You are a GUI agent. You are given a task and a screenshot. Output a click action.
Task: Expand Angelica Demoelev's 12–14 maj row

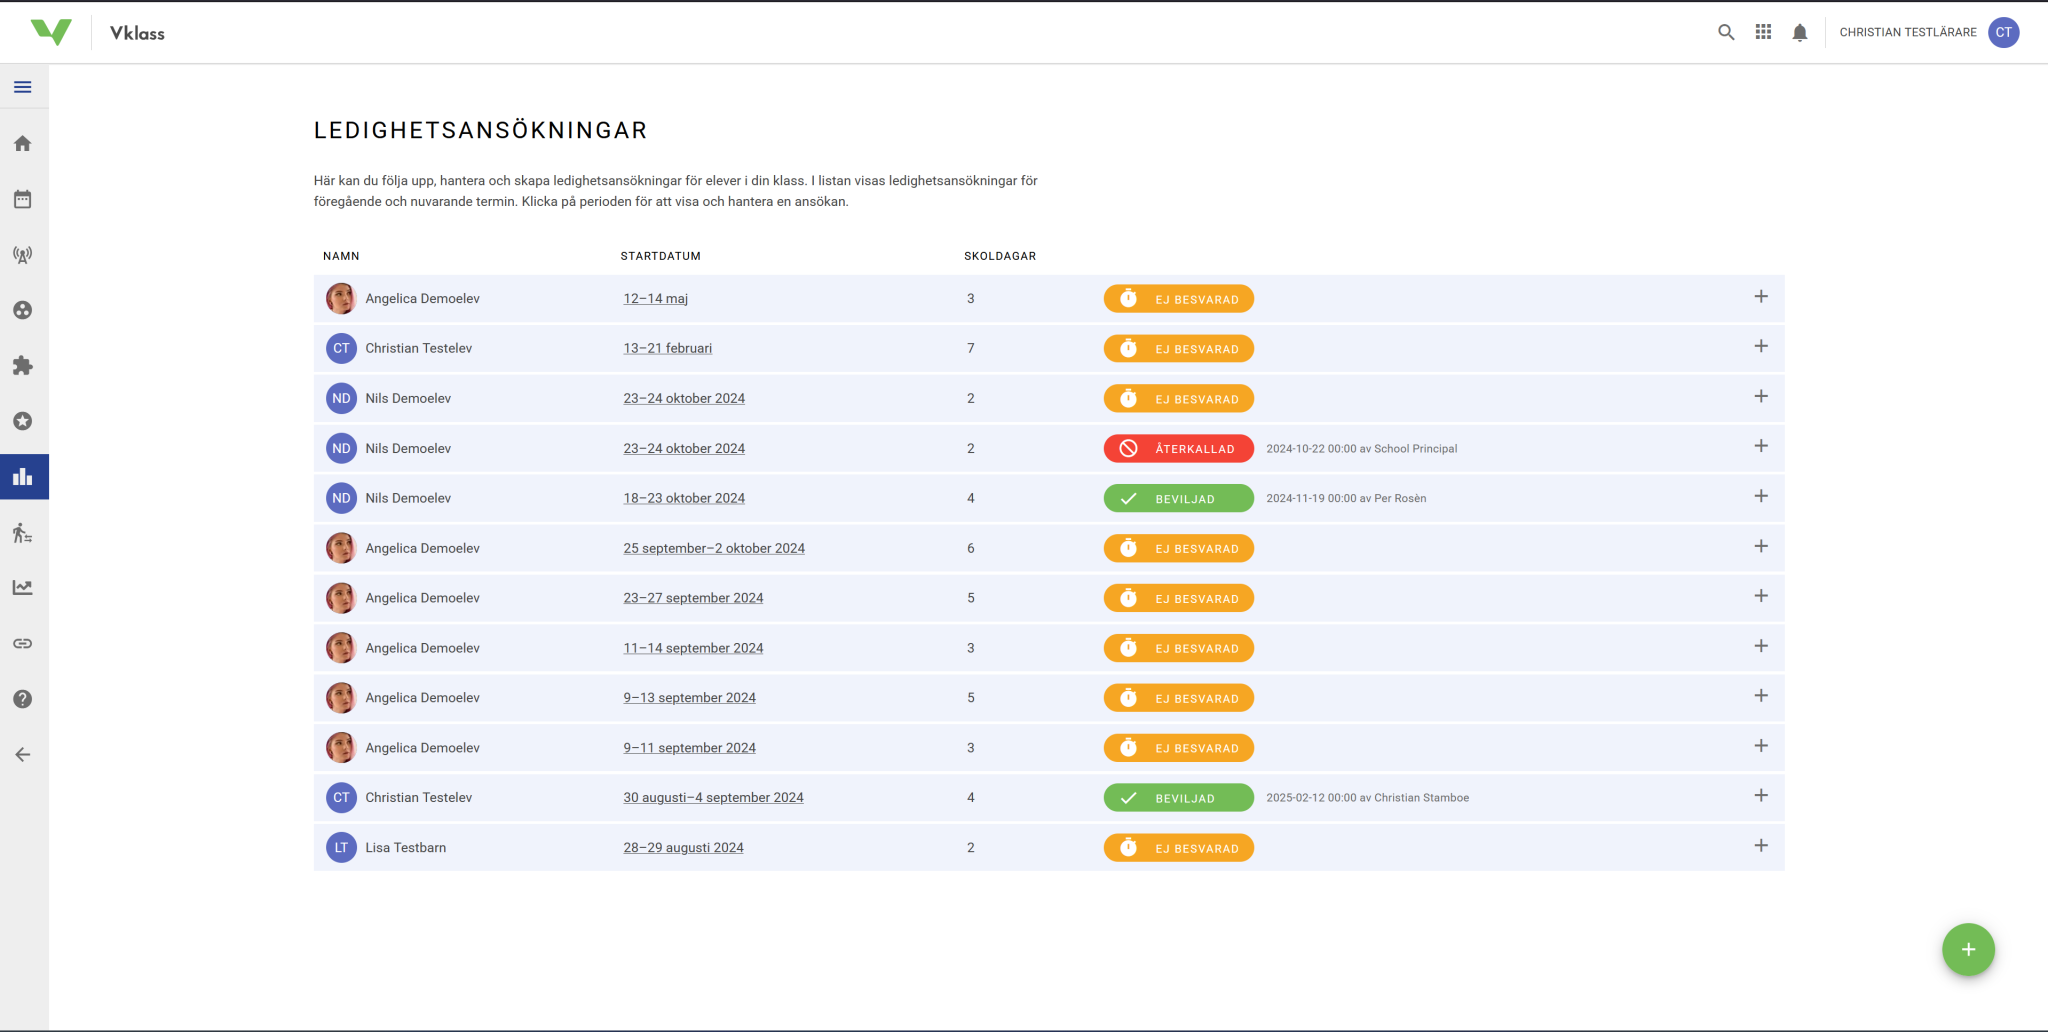click(1761, 297)
